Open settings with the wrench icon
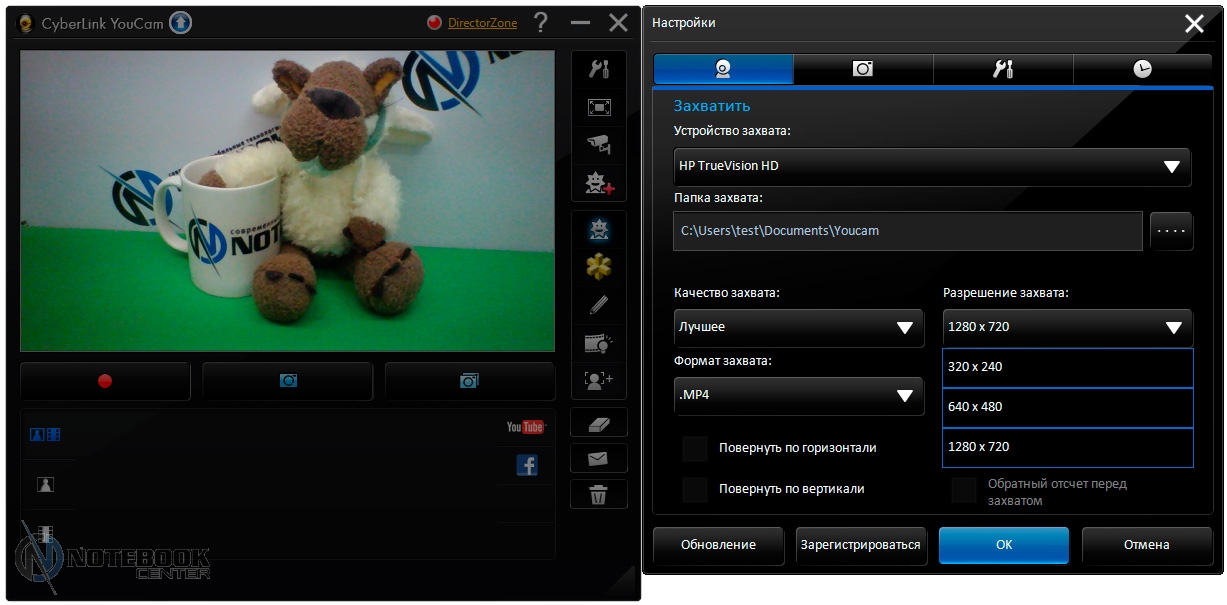The image size is (1227, 605). point(599,69)
